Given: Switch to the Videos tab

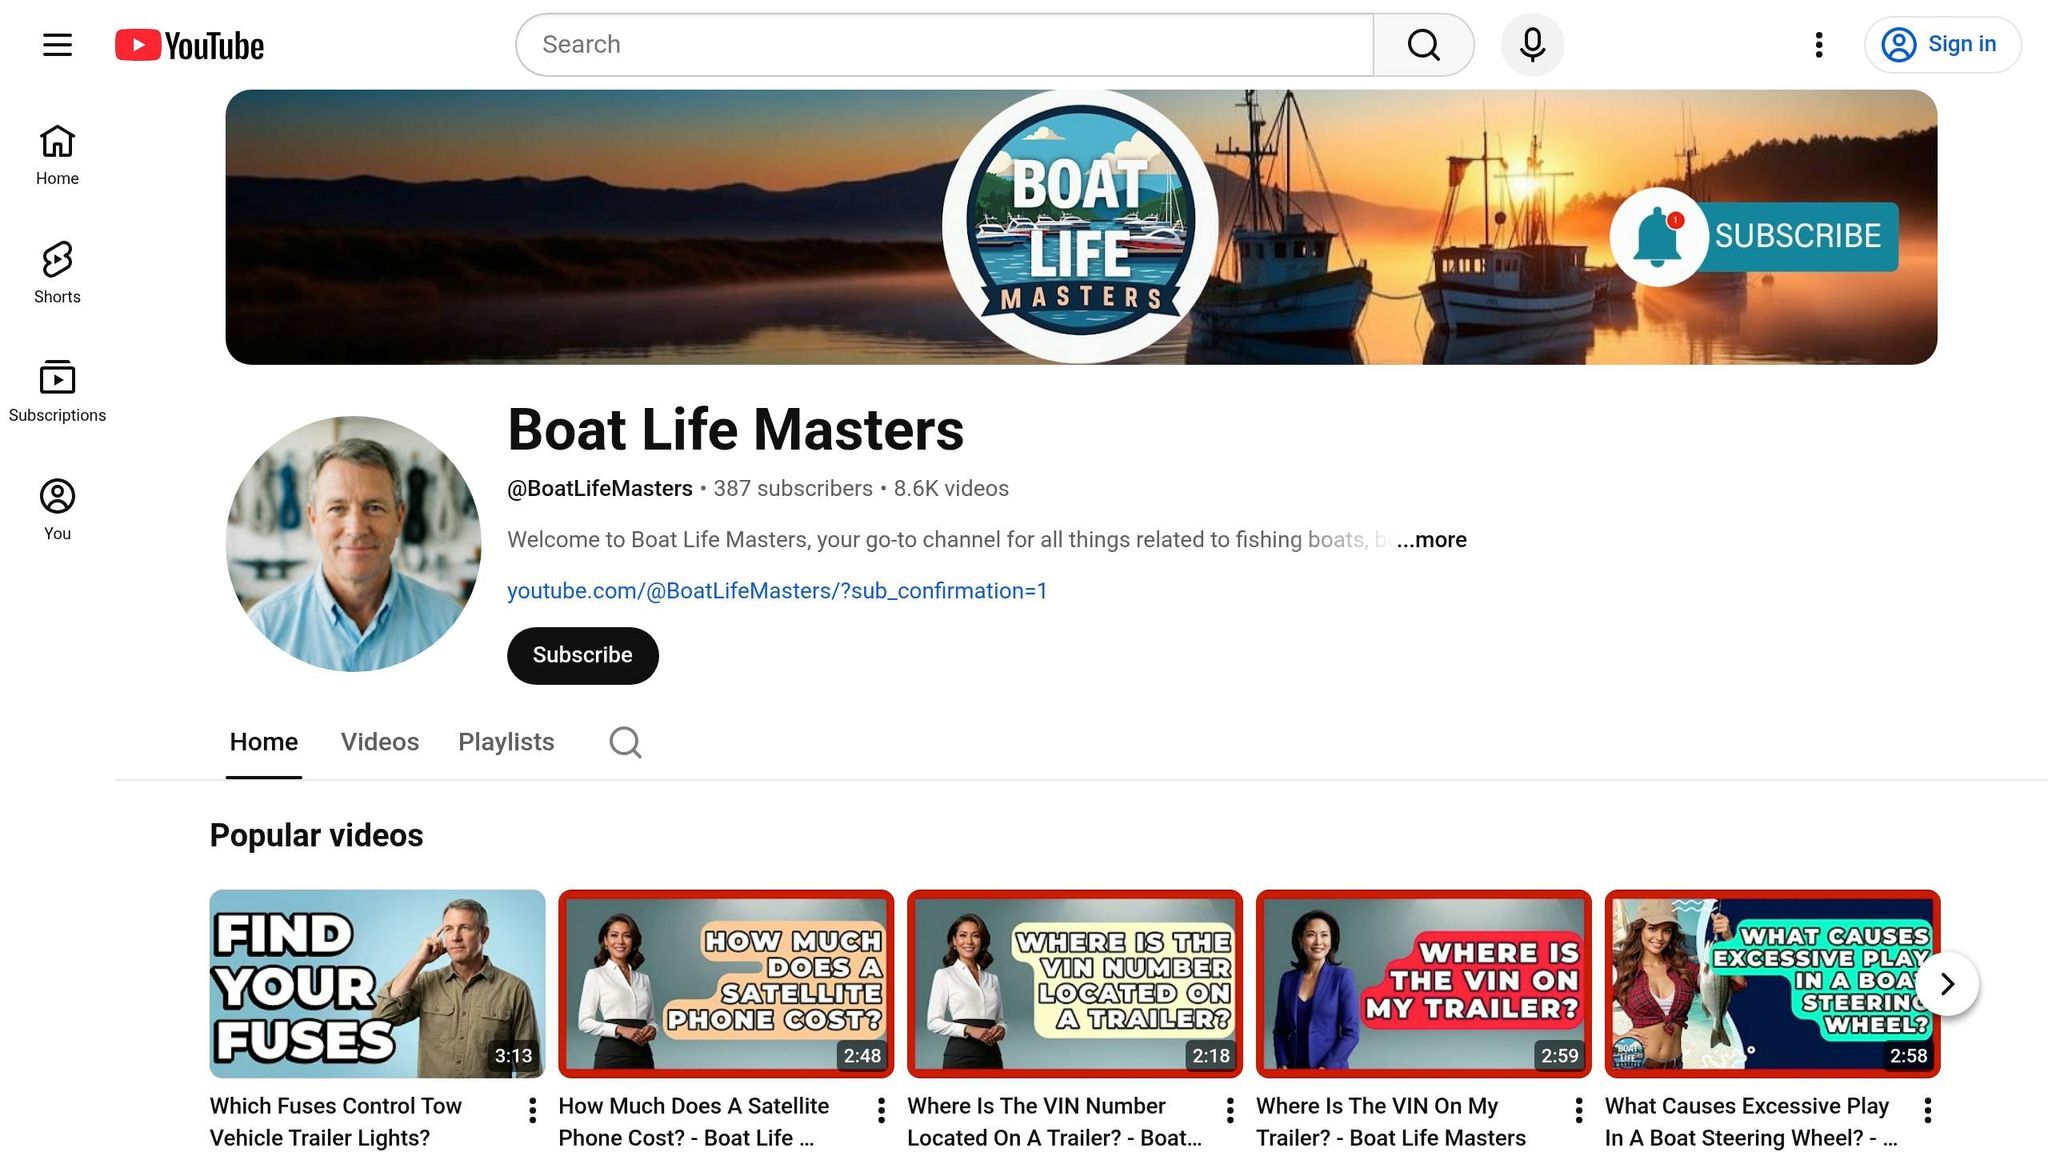Looking at the screenshot, I should pyautogui.click(x=380, y=742).
